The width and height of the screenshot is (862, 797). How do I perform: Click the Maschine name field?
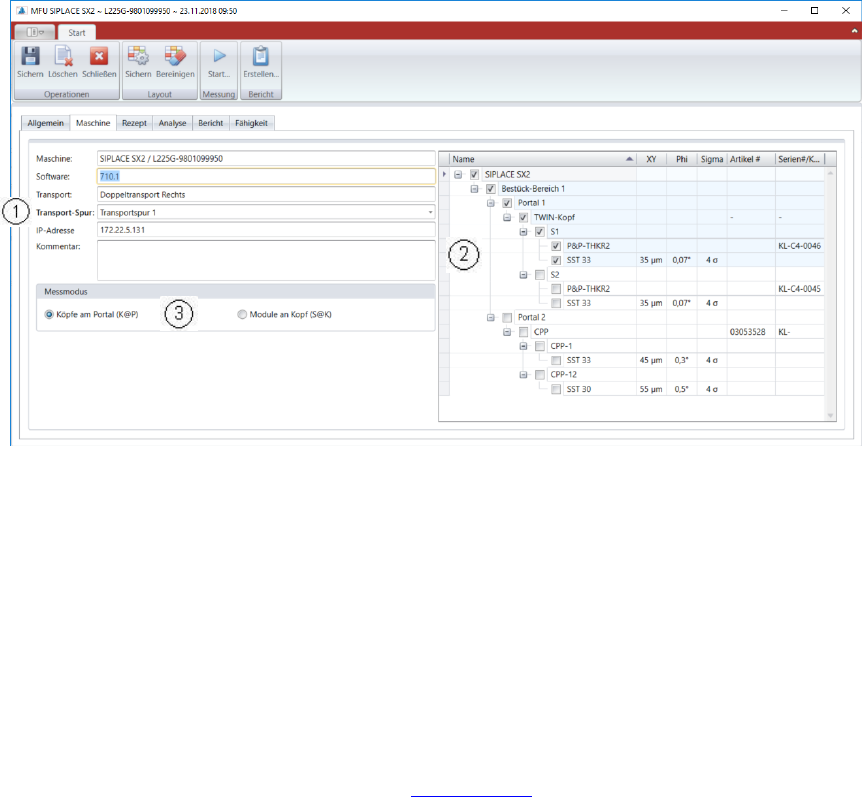[266, 158]
